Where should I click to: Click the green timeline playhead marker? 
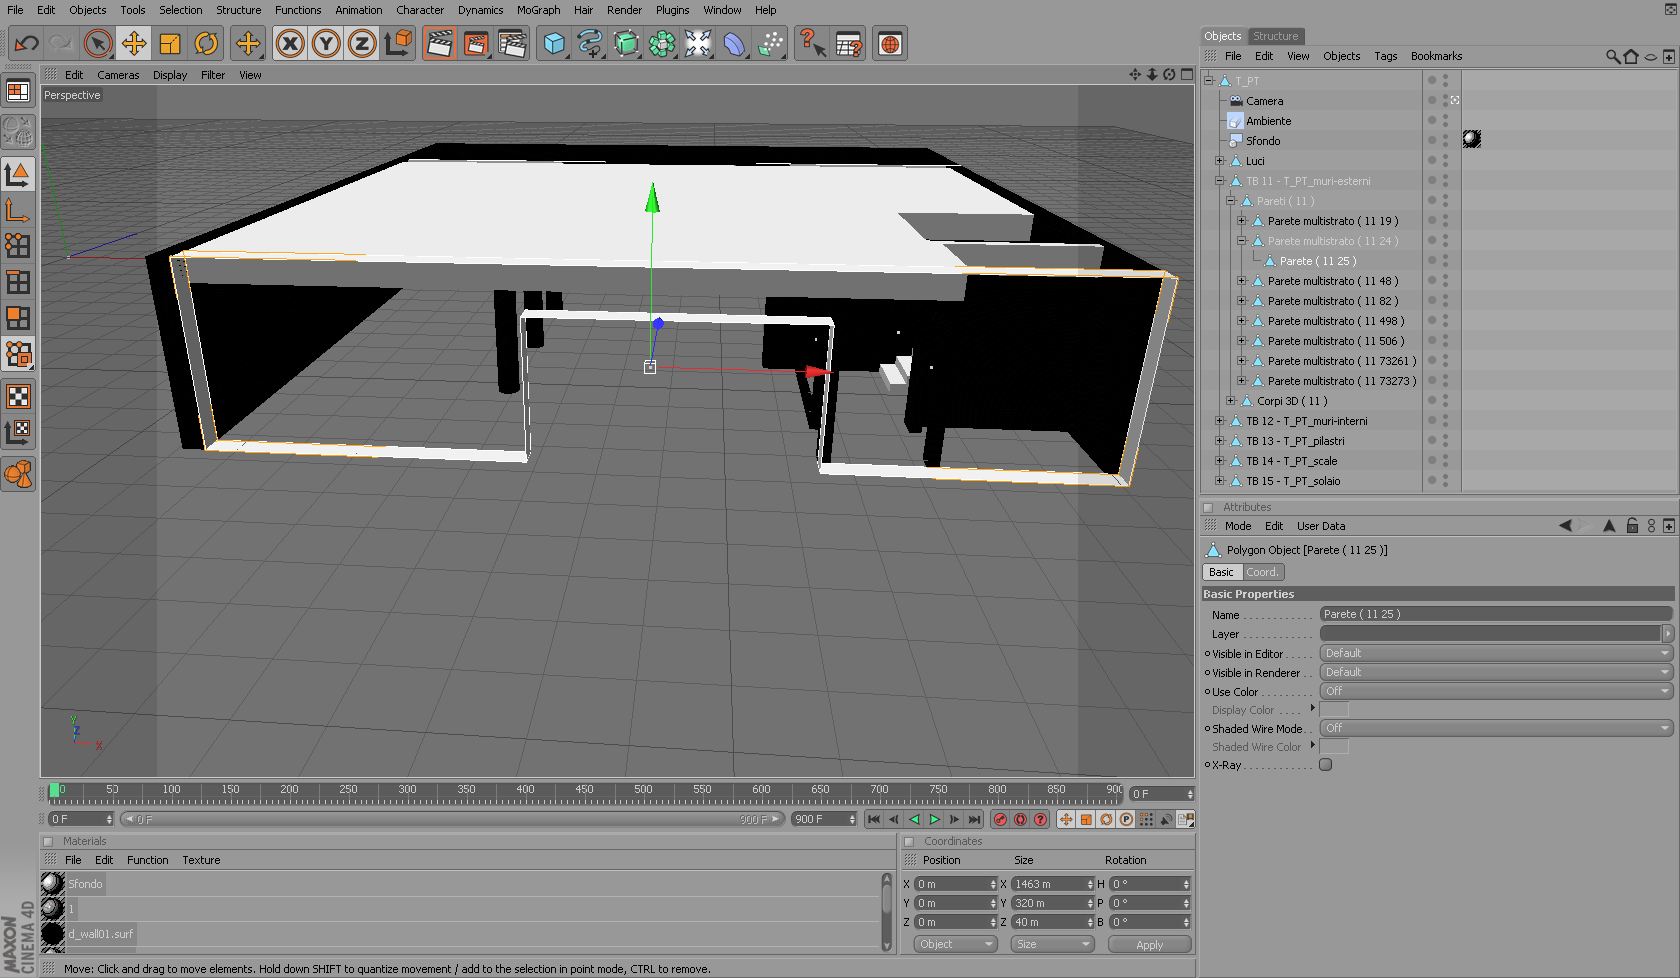[54, 790]
